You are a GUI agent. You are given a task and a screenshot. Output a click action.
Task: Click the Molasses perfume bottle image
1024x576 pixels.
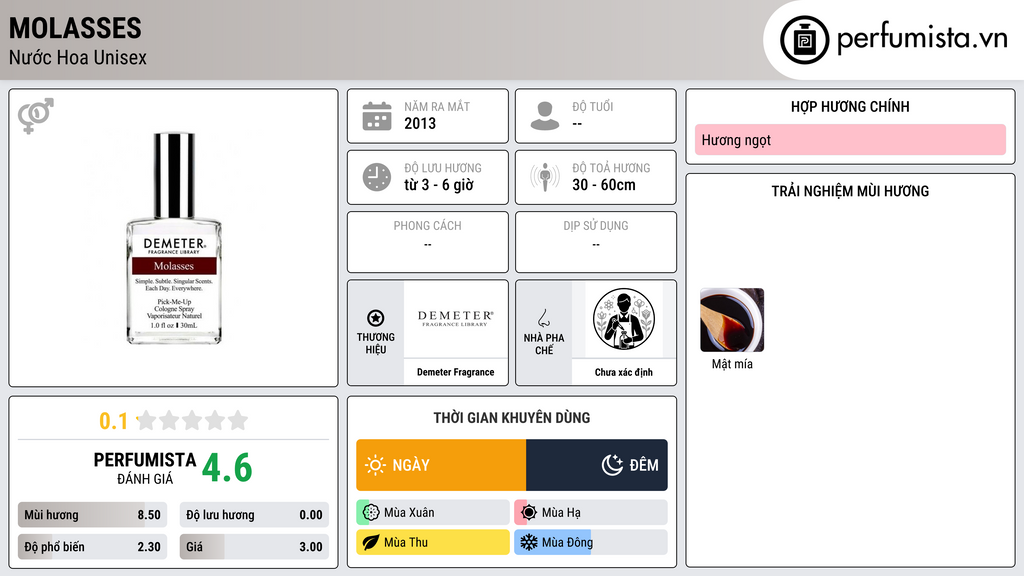(x=174, y=238)
